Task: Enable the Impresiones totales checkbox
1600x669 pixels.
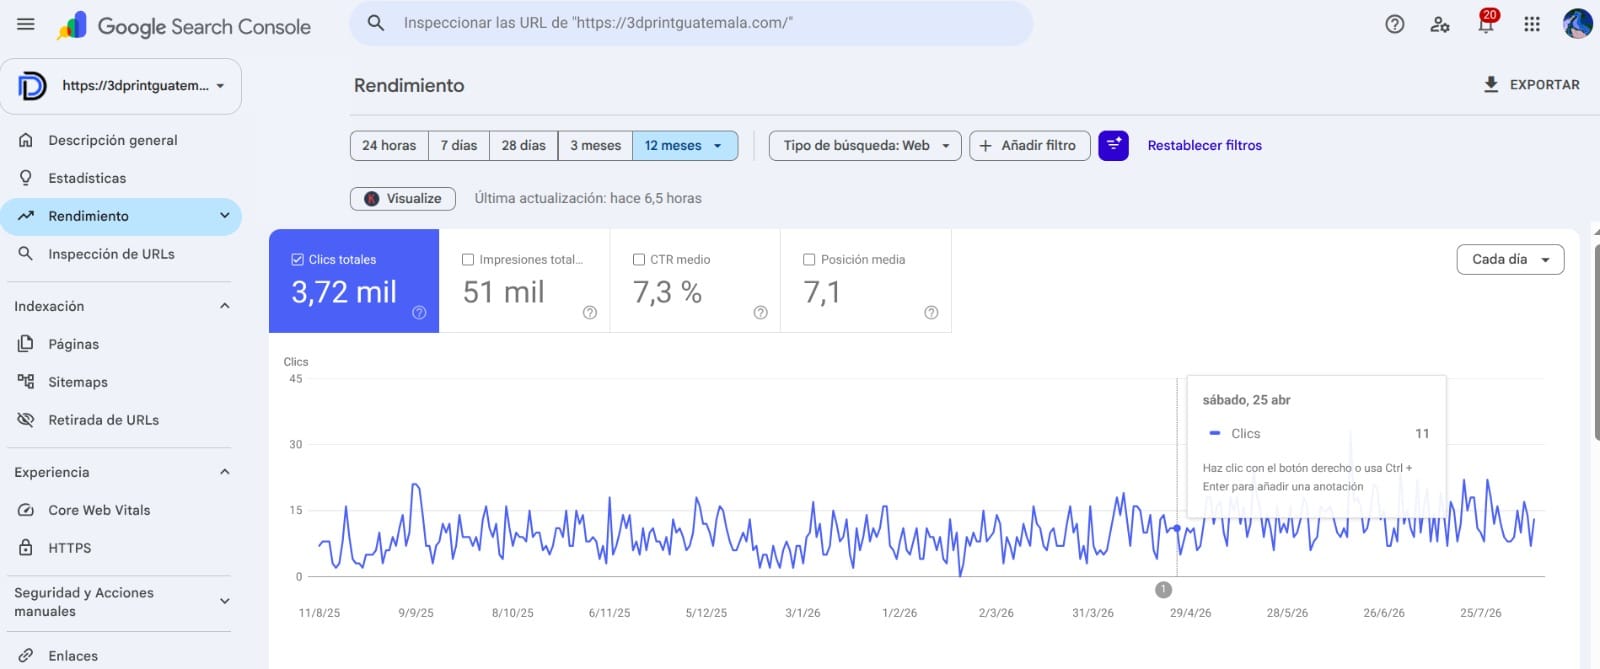Action: coord(468,260)
